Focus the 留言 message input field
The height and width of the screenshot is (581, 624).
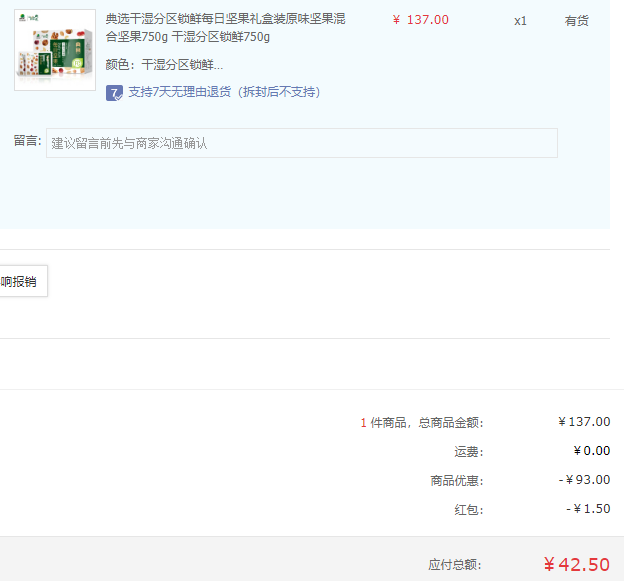click(x=301, y=143)
